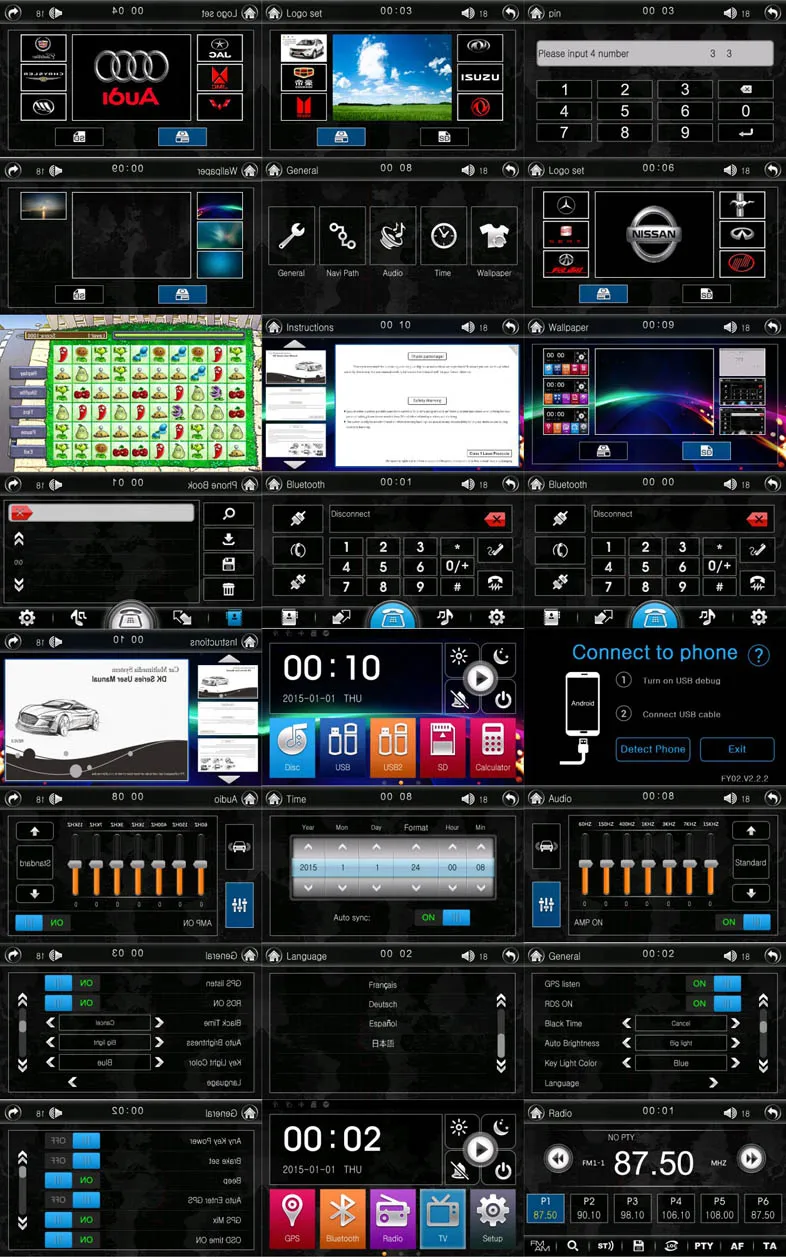Viewport: 786px width, 1257px height.
Task: Hit the backspace key on the pin keypad
Action: tap(745, 90)
